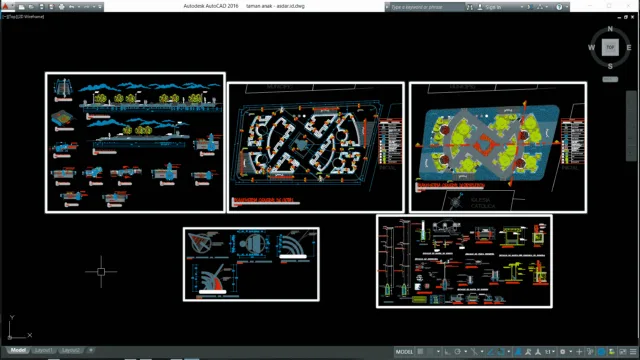This screenshot has width=640, height=360.
Task: Minimize the drawing document window
Action: pyautogui.click(x=619, y=17)
